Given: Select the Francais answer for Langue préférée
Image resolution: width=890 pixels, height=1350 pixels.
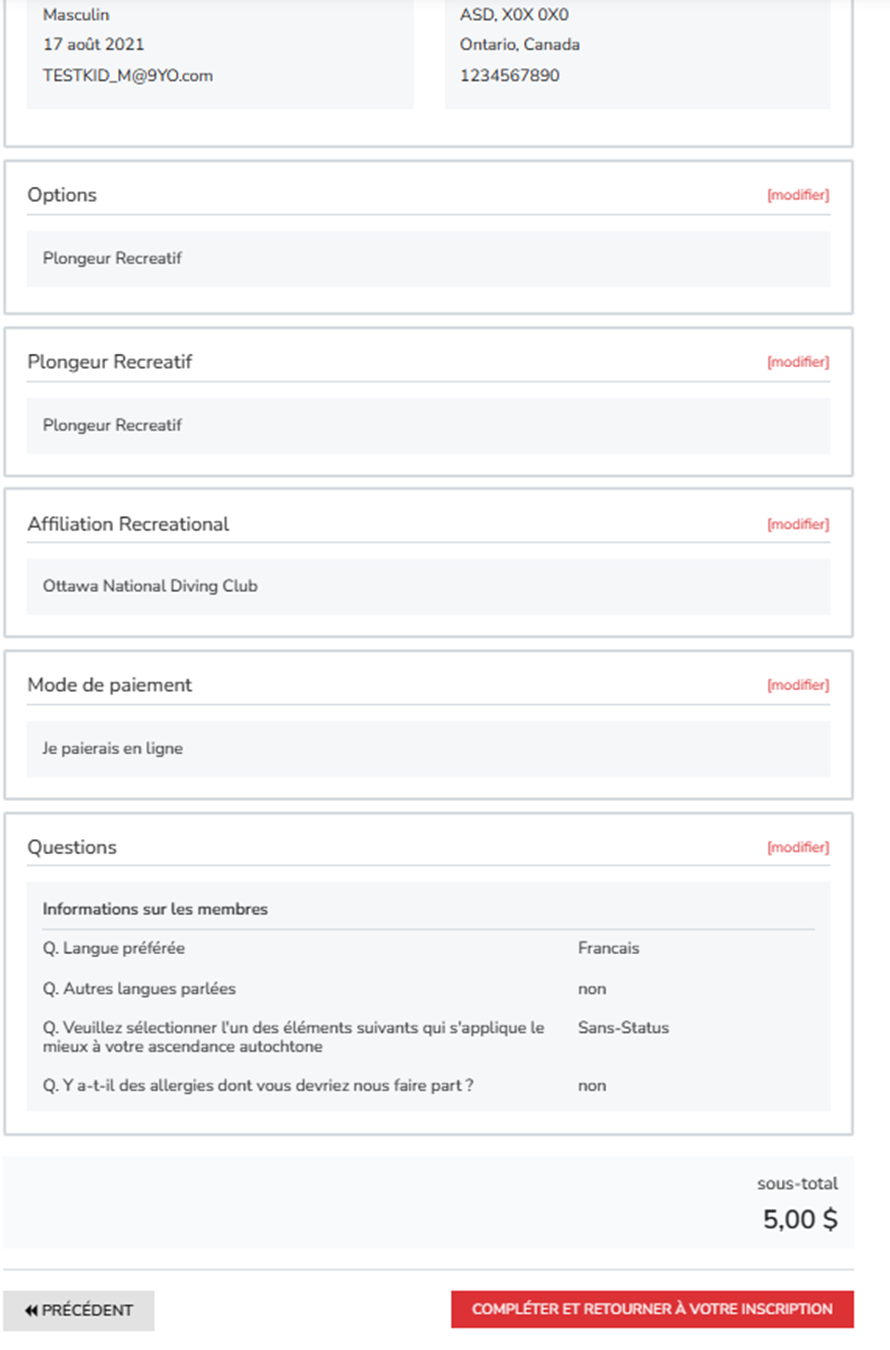Looking at the screenshot, I should click(608, 948).
